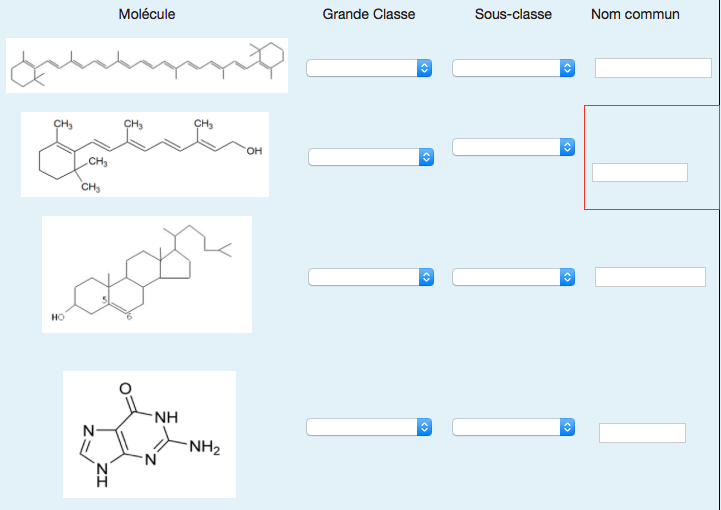Open Sous-classe dropdown for guanine molecule
The image size is (721, 510).
click(x=514, y=427)
